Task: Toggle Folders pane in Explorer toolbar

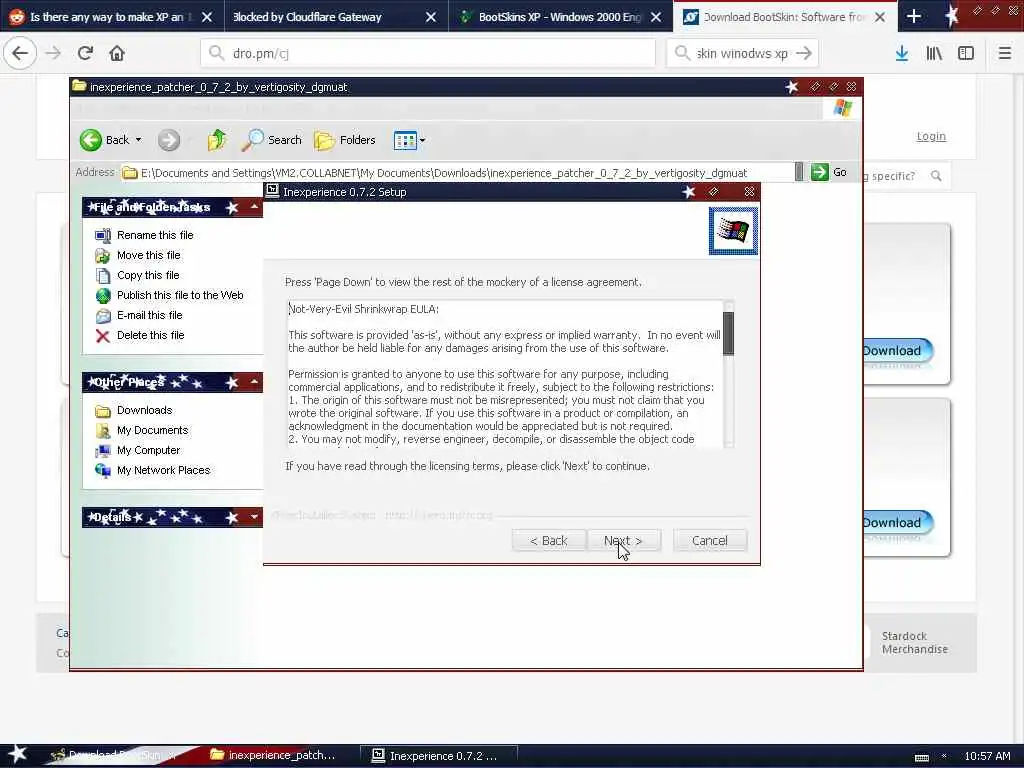Action: pyautogui.click(x=345, y=140)
